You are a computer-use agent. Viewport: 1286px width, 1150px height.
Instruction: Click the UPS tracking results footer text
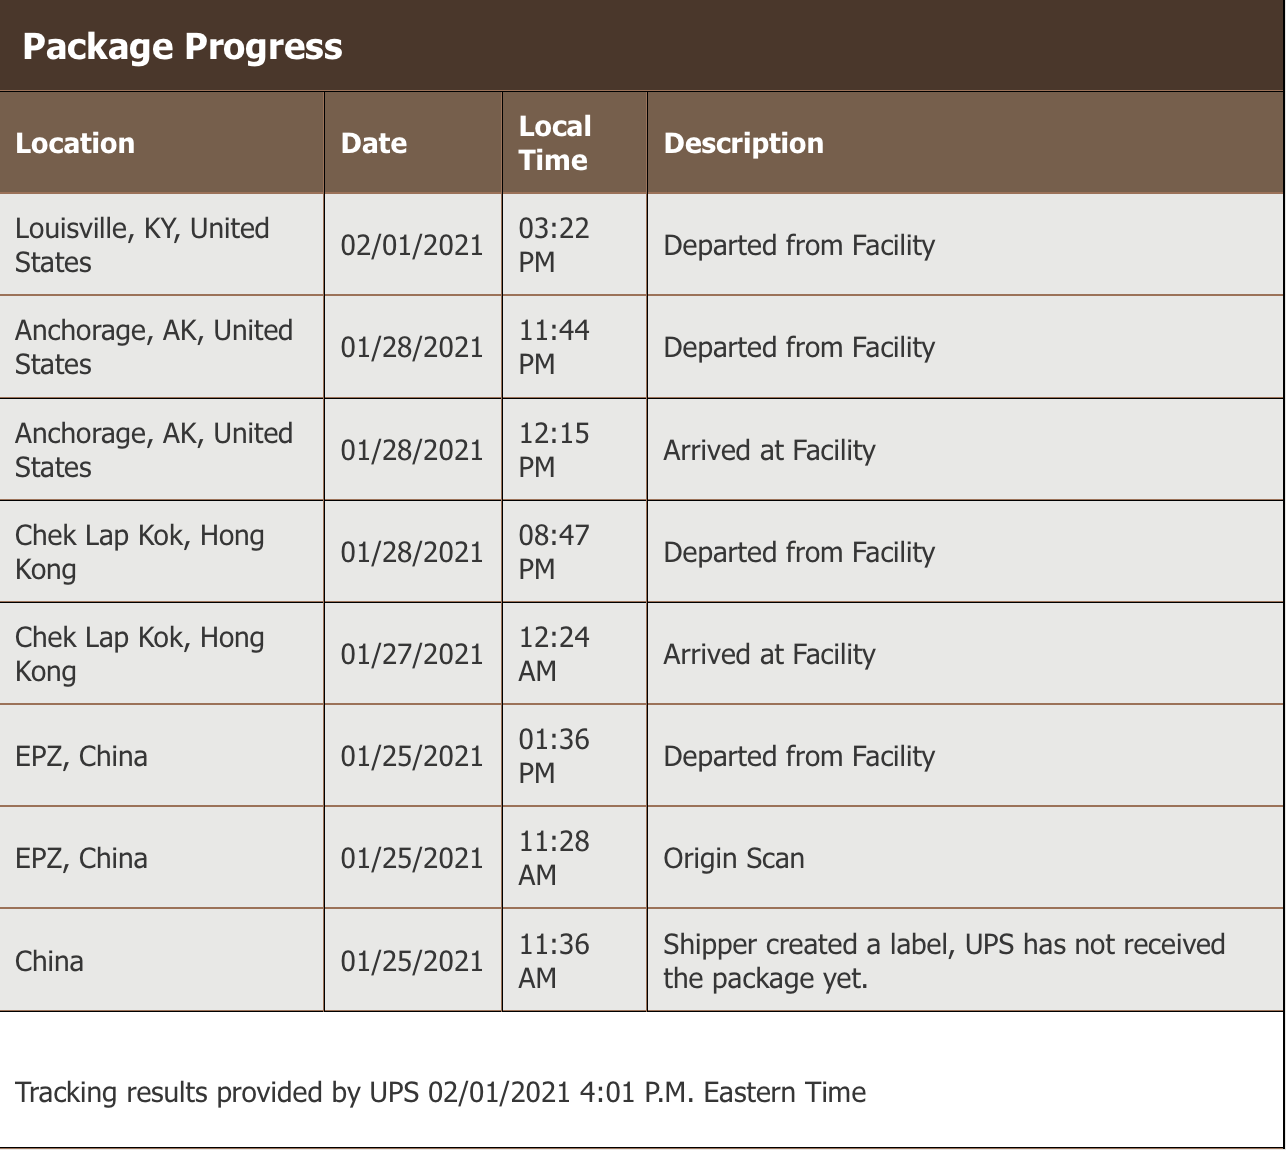[441, 1092]
